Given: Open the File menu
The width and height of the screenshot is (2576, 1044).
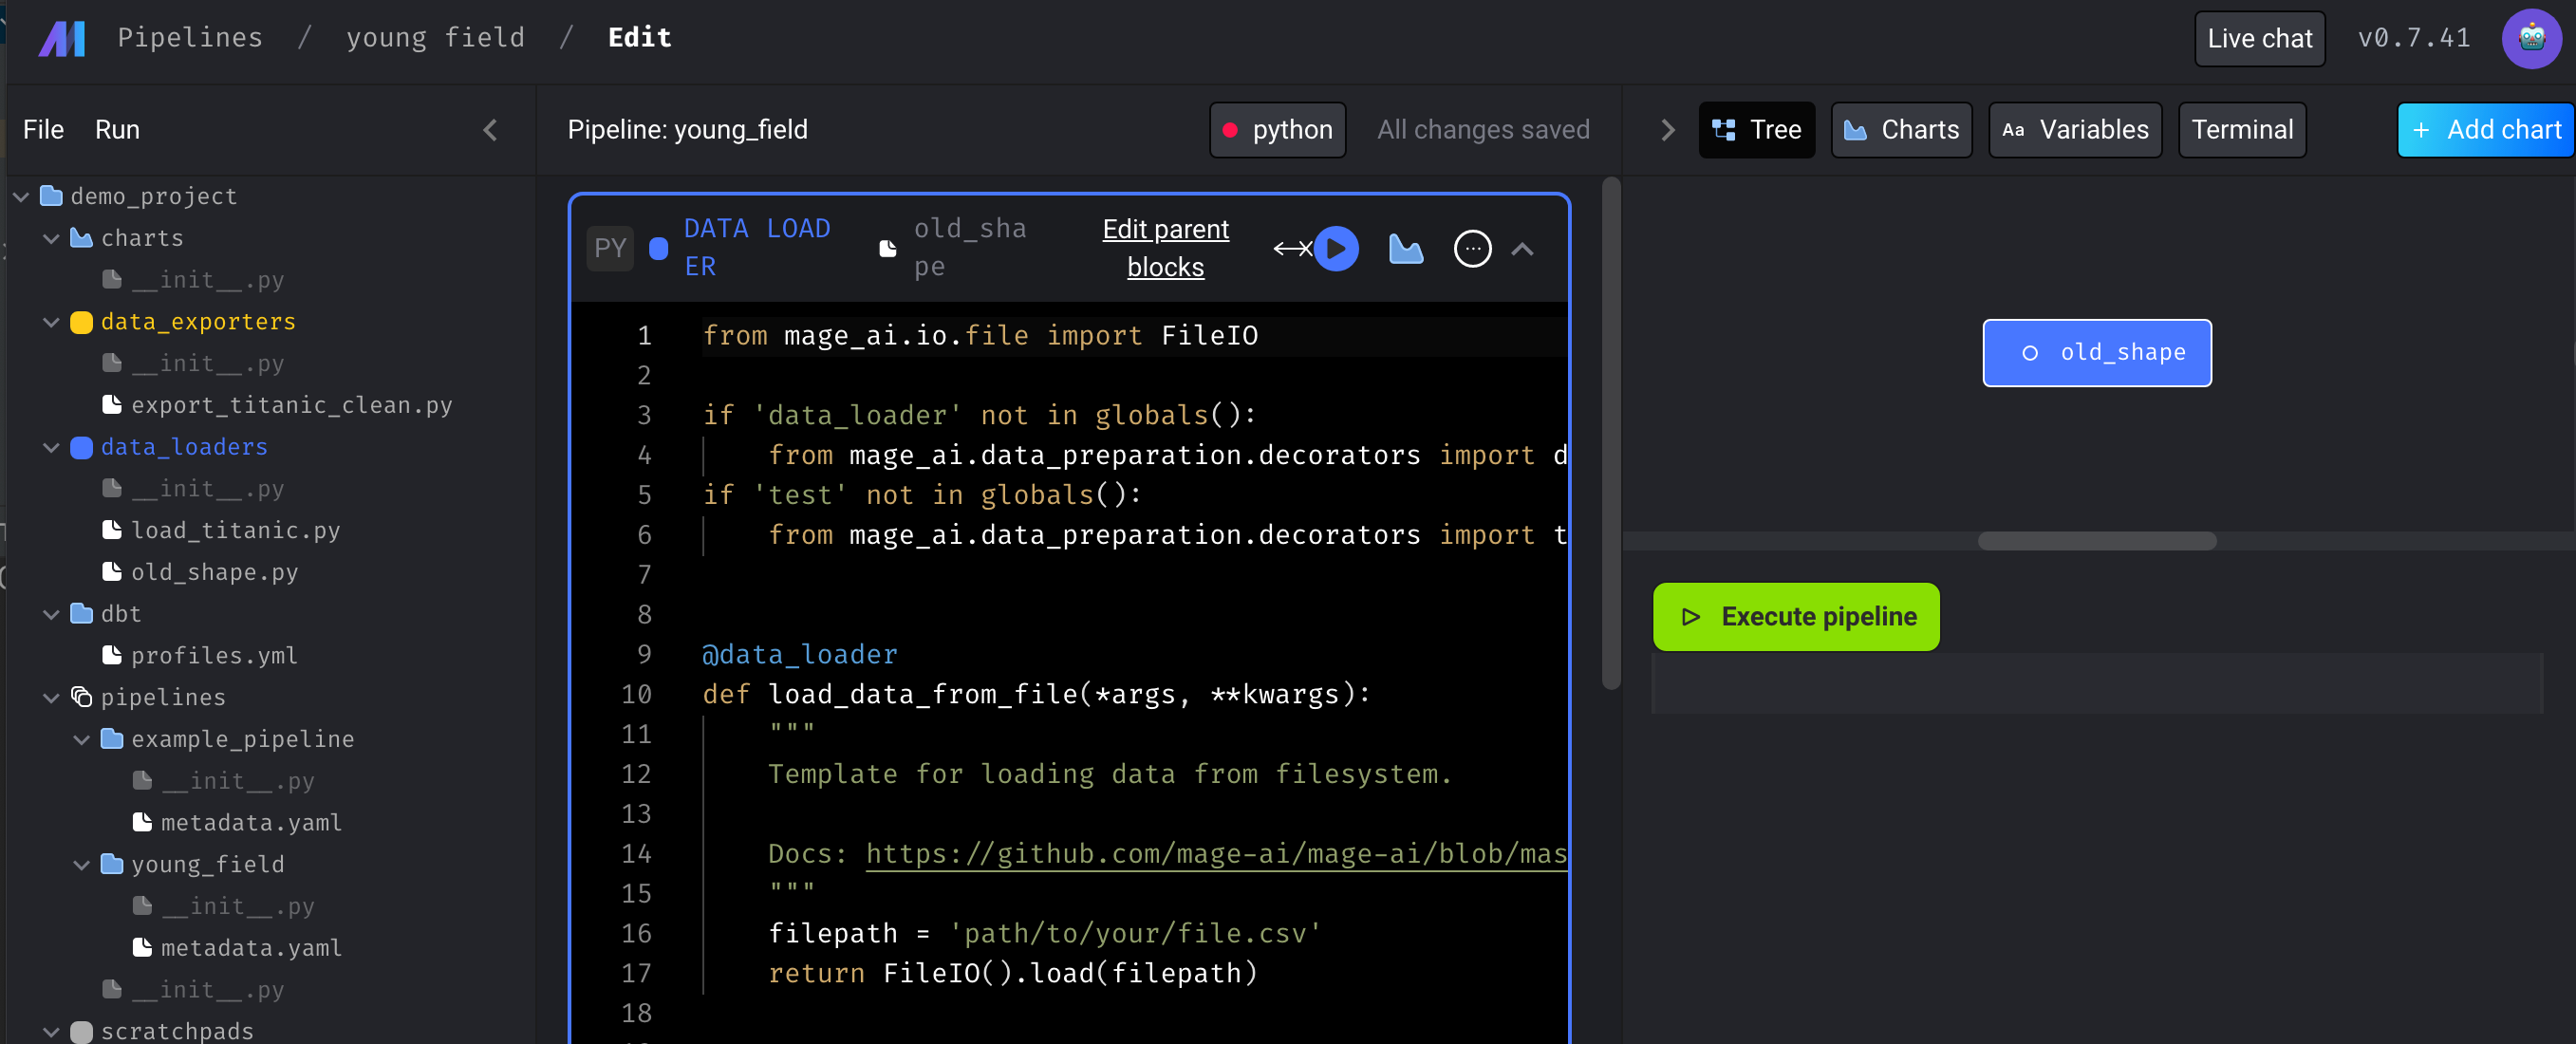Looking at the screenshot, I should (x=43, y=129).
